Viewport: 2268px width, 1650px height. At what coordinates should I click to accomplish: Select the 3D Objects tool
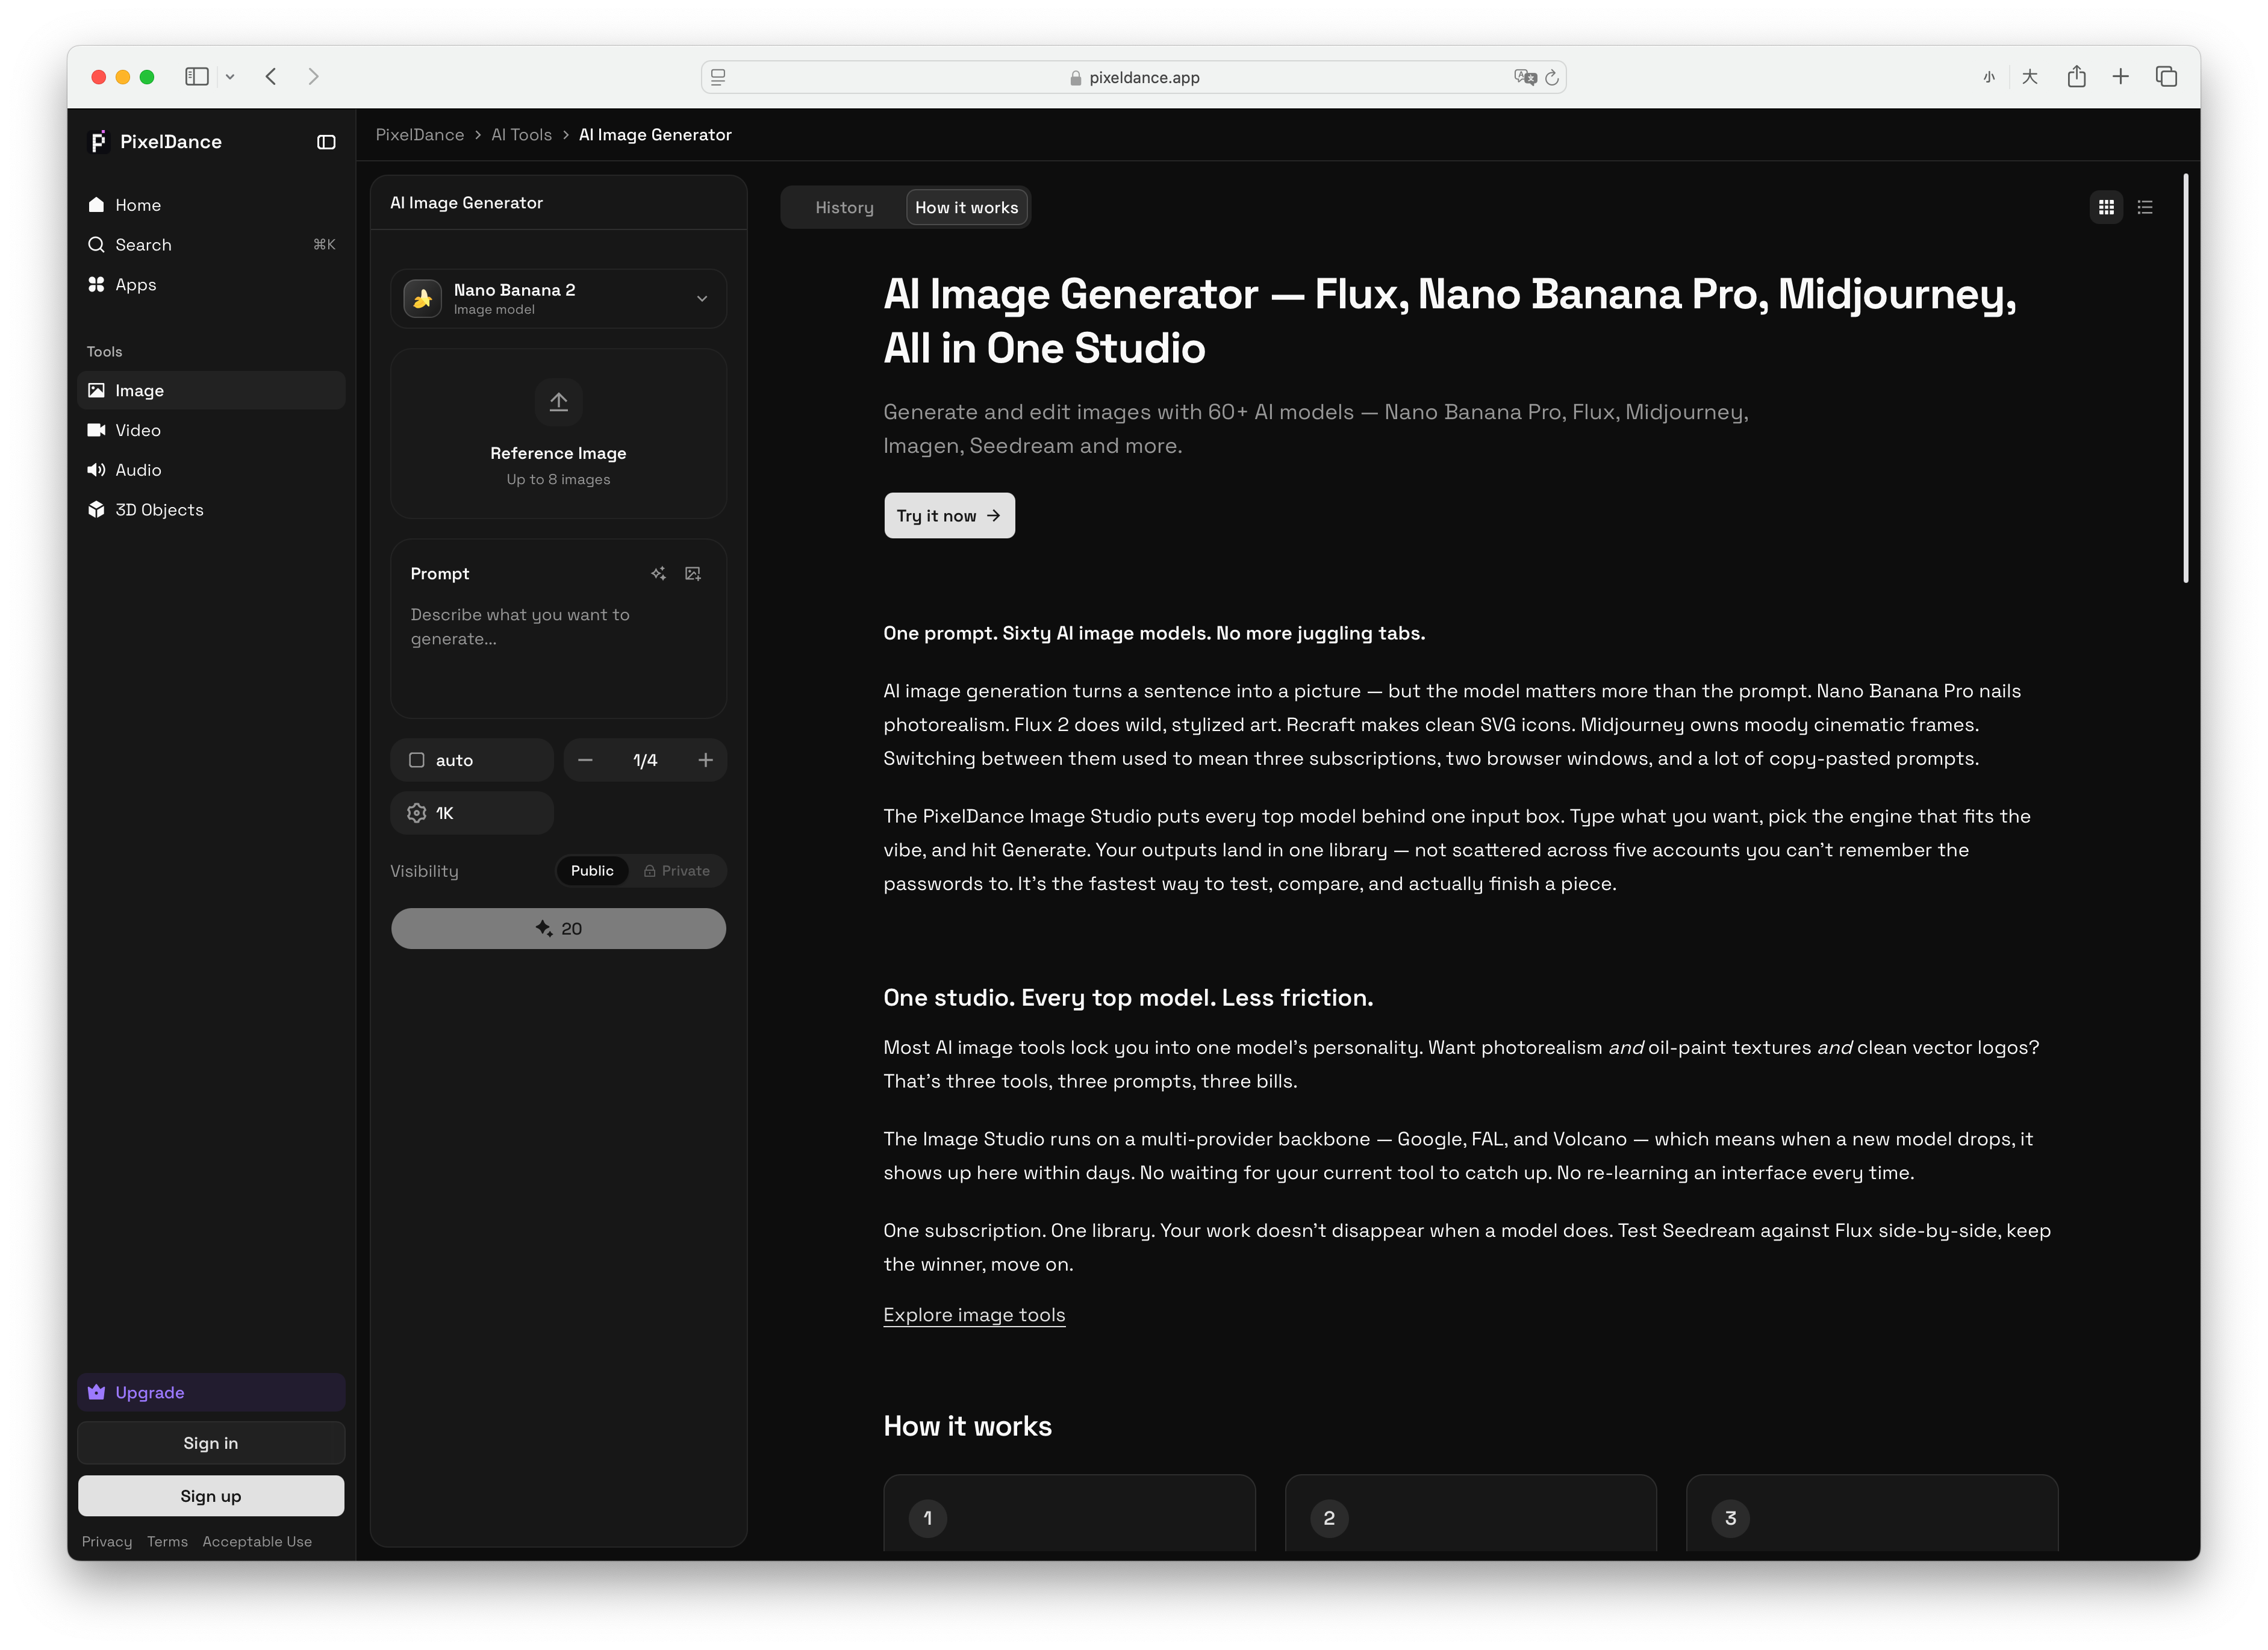pos(211,510)
